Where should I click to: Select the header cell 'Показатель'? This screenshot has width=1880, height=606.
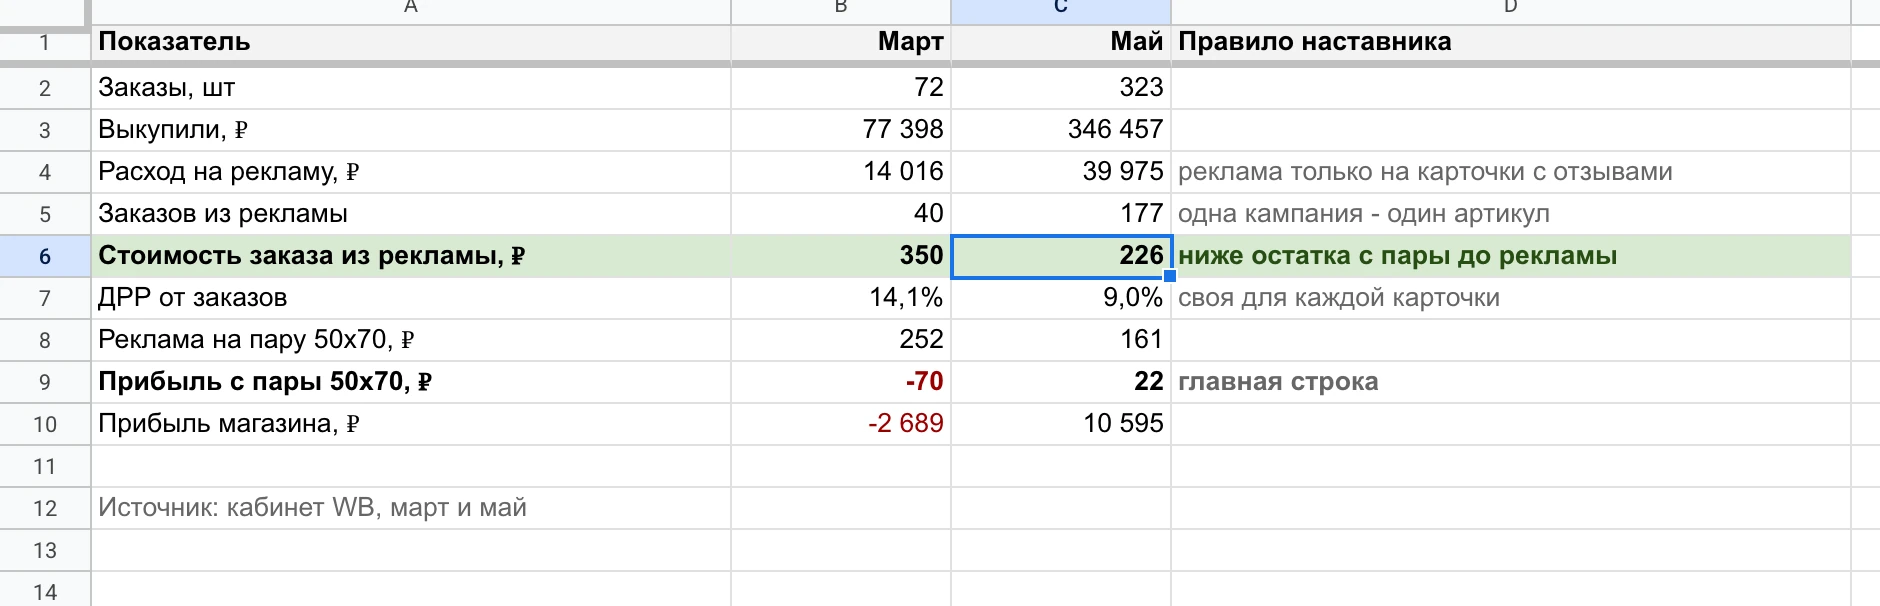pyautogui.click(x=411, y=42)
